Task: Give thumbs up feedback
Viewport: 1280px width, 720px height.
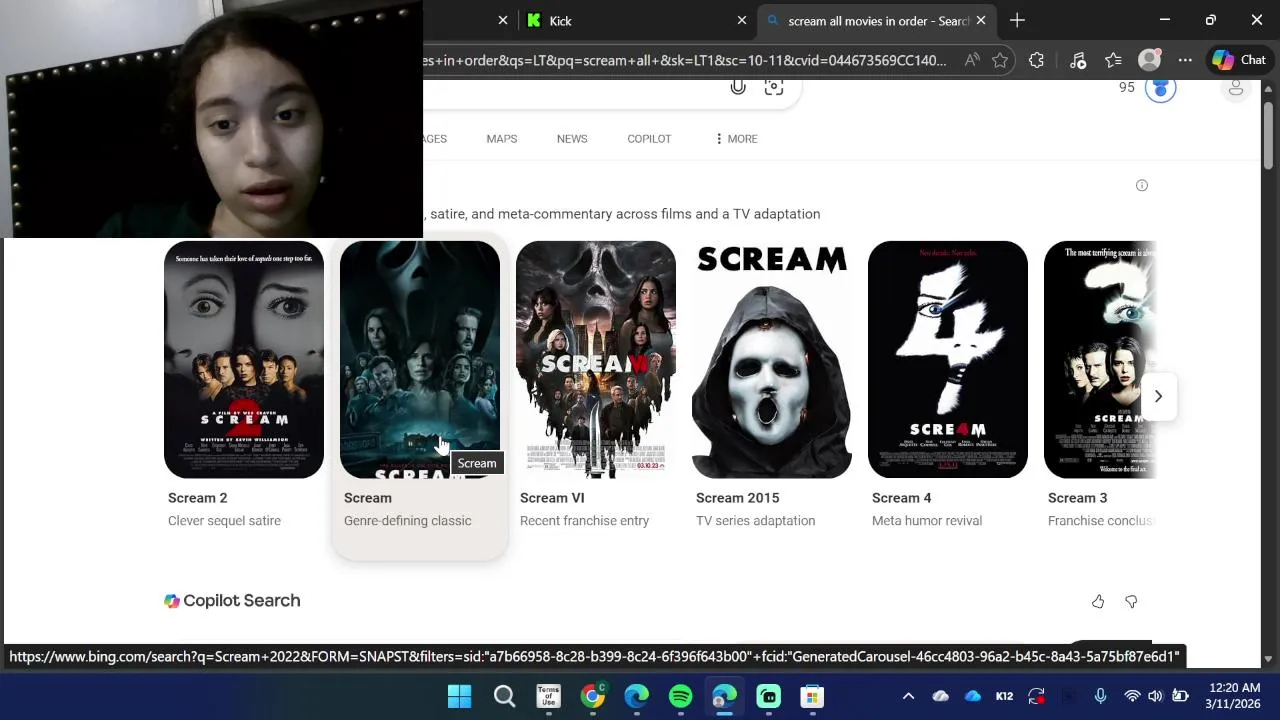Action: point(1098,601)
